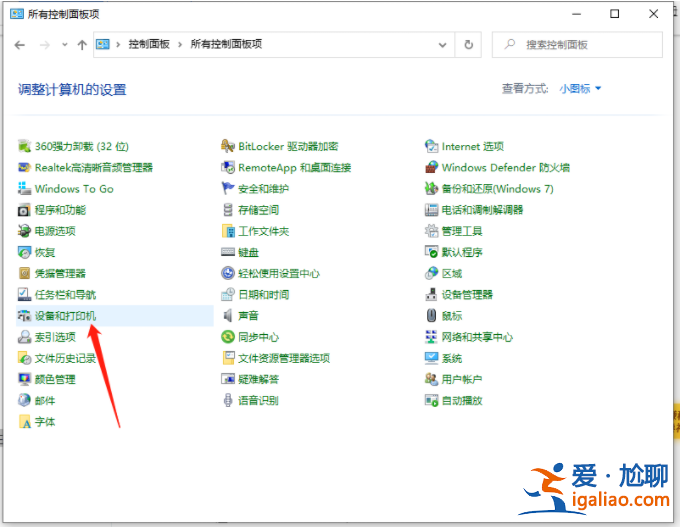This screenshot has width=682, height=527.
Task: Click into the 搜索控制面板 search box
Action: click(x=577, y=45)
